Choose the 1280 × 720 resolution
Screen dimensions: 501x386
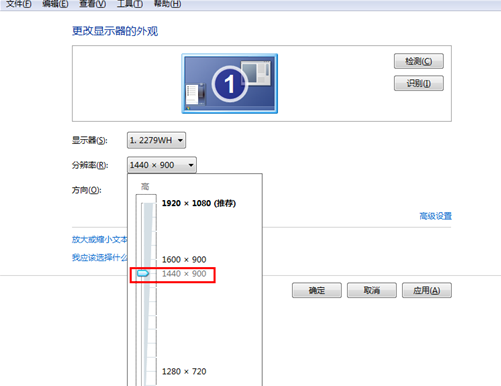pyautogui.click(x=184, y=371)
